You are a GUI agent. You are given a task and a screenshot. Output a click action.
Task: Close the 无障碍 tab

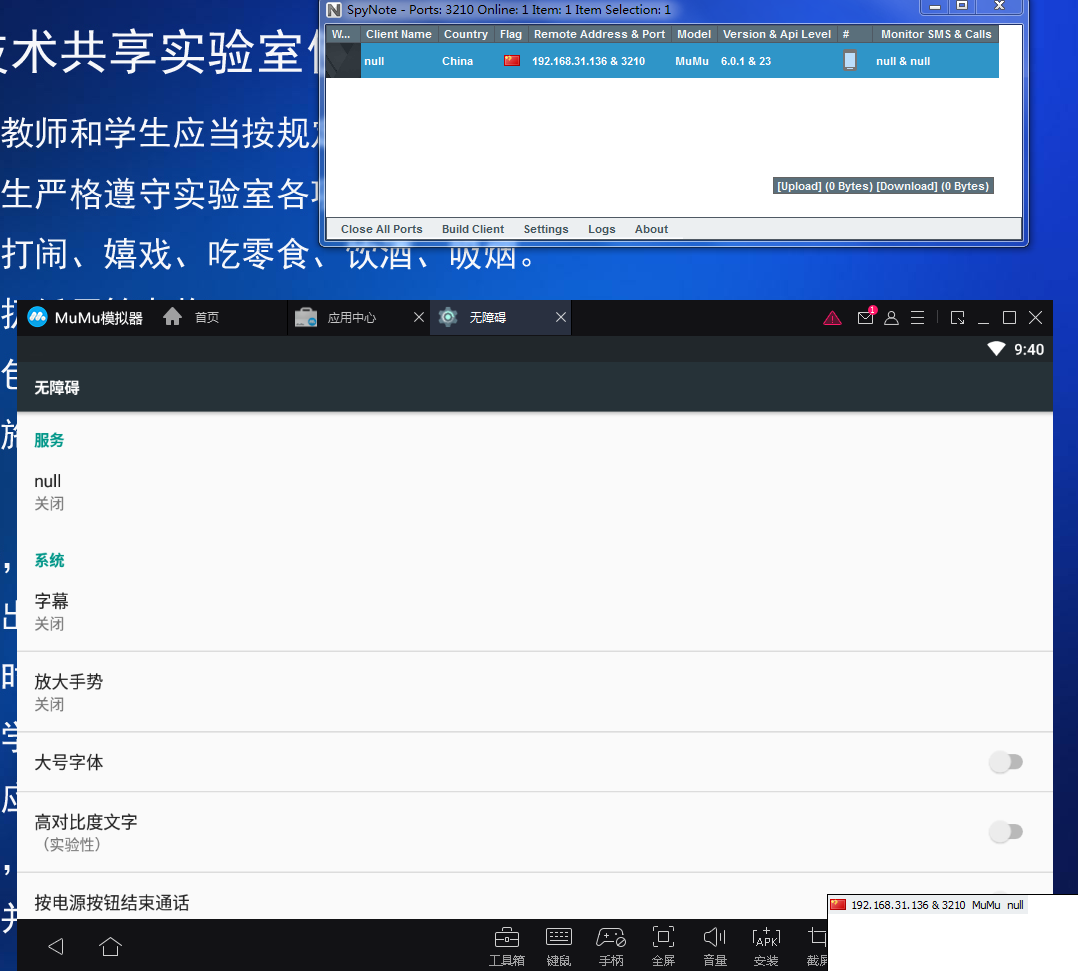pos(561,317)
